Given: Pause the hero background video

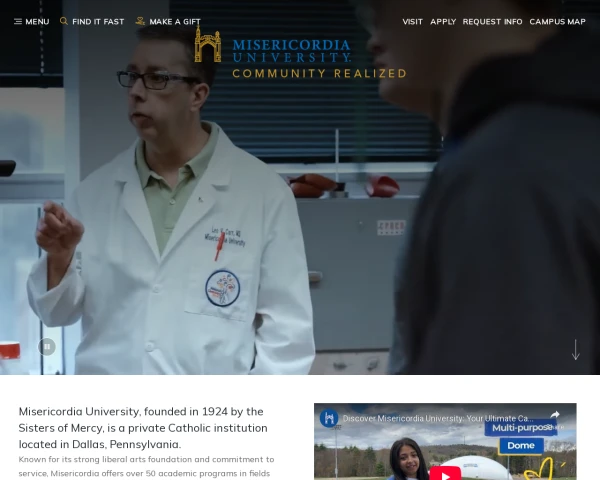Looking at the screenshot, I should tap(47, 347).
